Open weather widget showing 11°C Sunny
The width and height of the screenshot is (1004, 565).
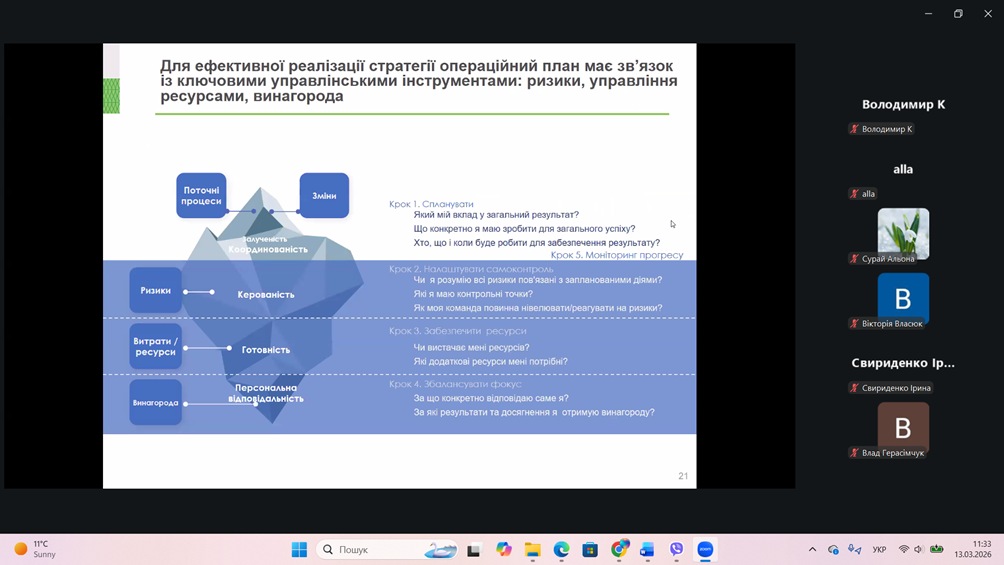tap(36, 549)
